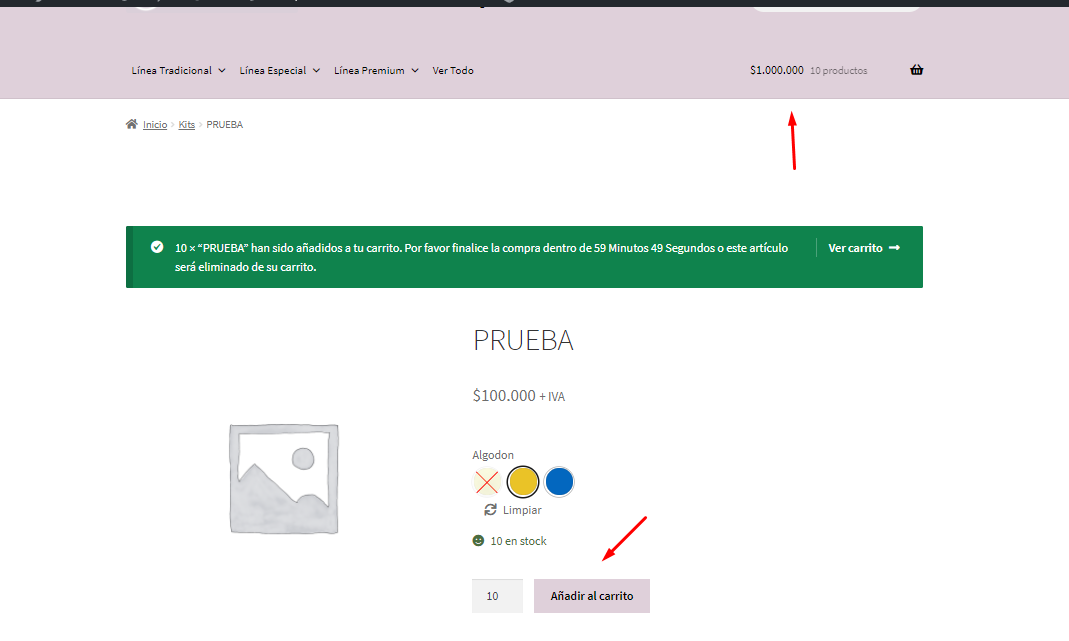The image size is (1069, 641).
Task: Open the Ver Todo menu item
Action: coord(453,71)
